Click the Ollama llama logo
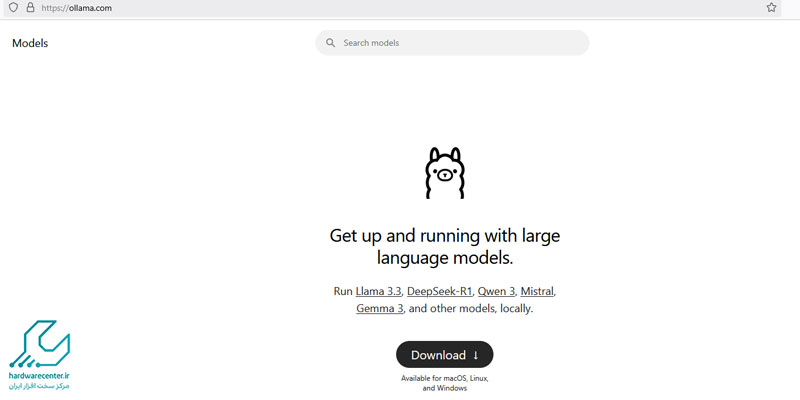The width and height of the screenshot is (800, 400). click(444, 173)
